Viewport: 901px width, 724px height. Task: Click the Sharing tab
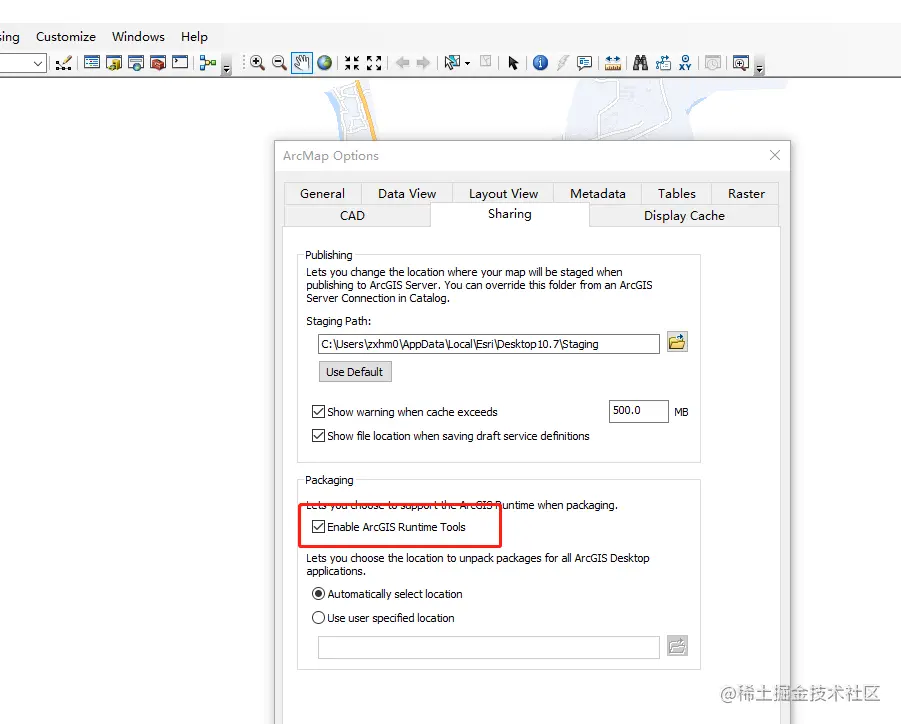[x=510, y=214]
